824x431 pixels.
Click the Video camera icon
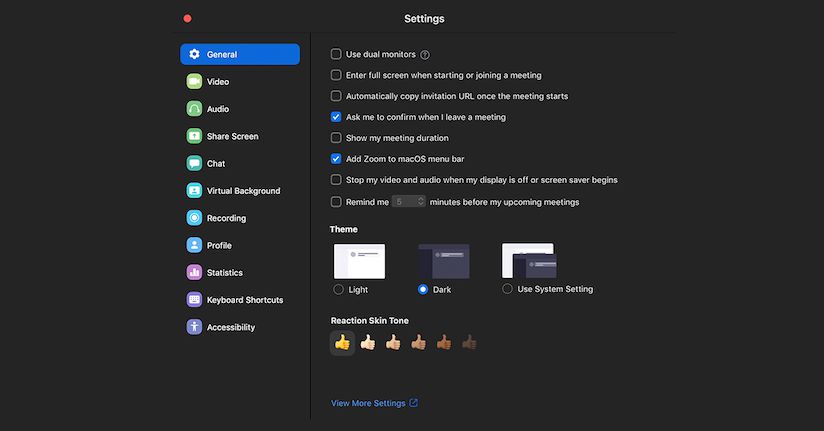[194, 81]
